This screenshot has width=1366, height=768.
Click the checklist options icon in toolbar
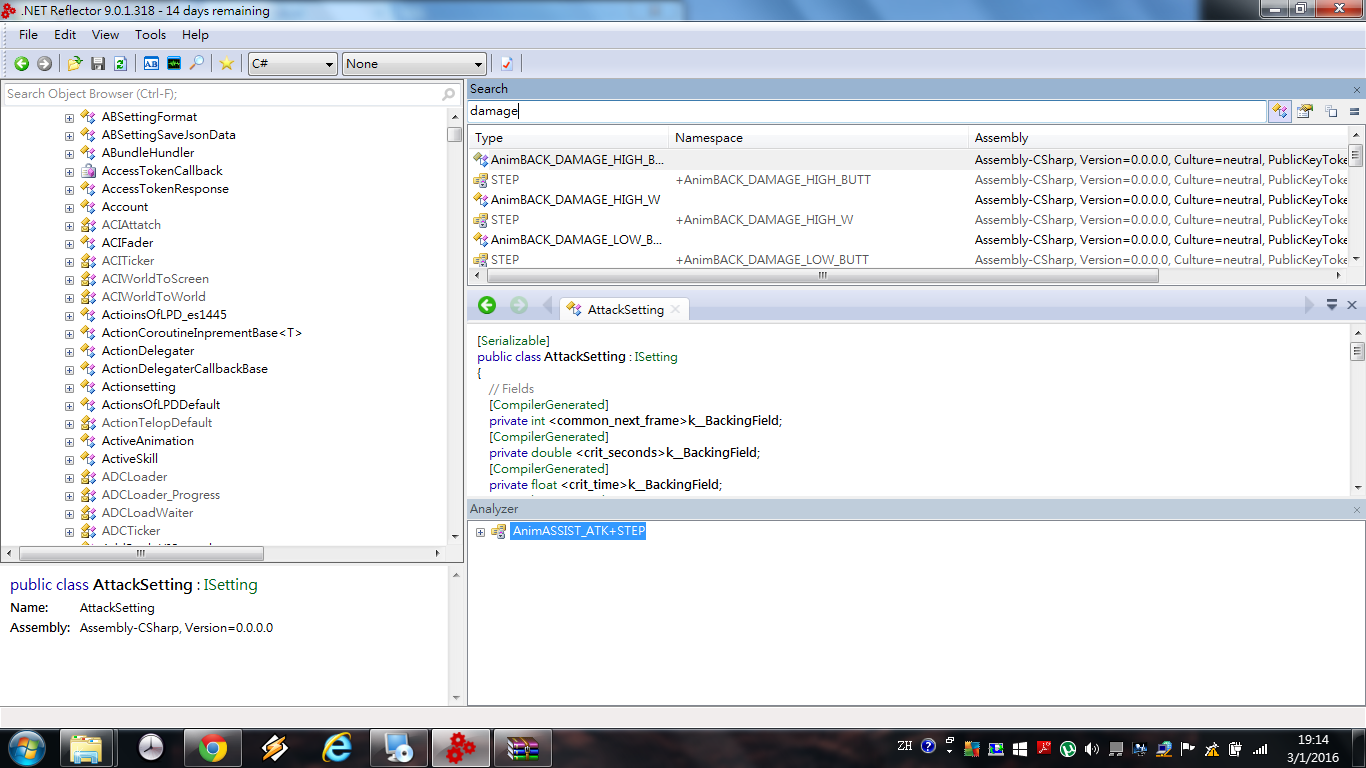(x=507, y=64)
